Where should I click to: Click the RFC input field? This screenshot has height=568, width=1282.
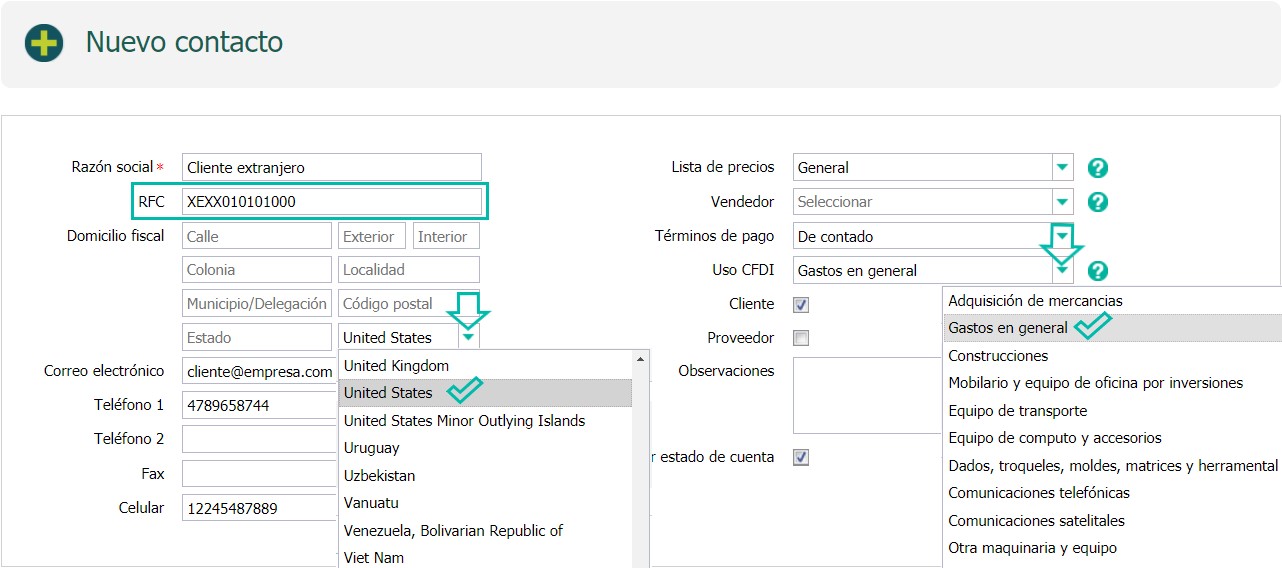(x=332, y=202)
